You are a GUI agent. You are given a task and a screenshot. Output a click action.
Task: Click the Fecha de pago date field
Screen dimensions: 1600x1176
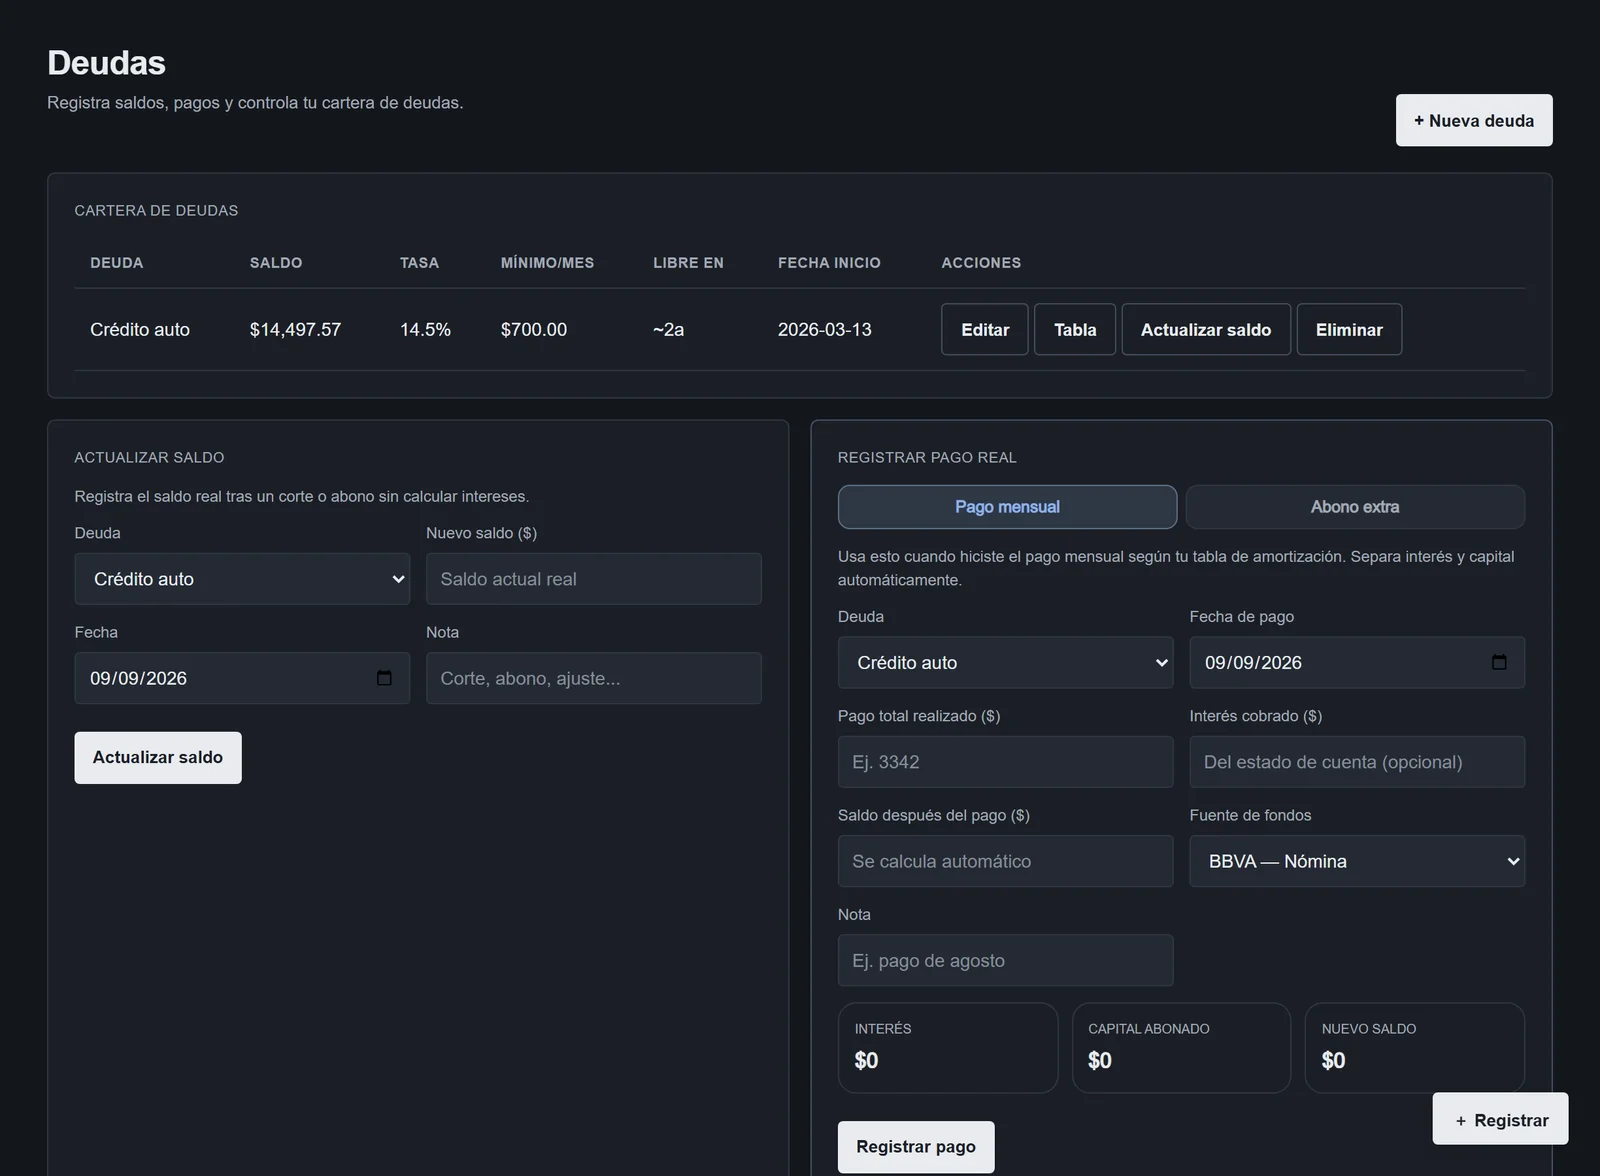(x=1357, y=662)
